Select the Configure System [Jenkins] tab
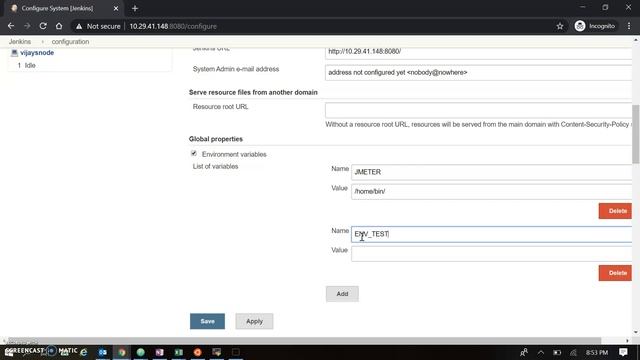Screen dimensions: 640x360 tap(61, 8)
